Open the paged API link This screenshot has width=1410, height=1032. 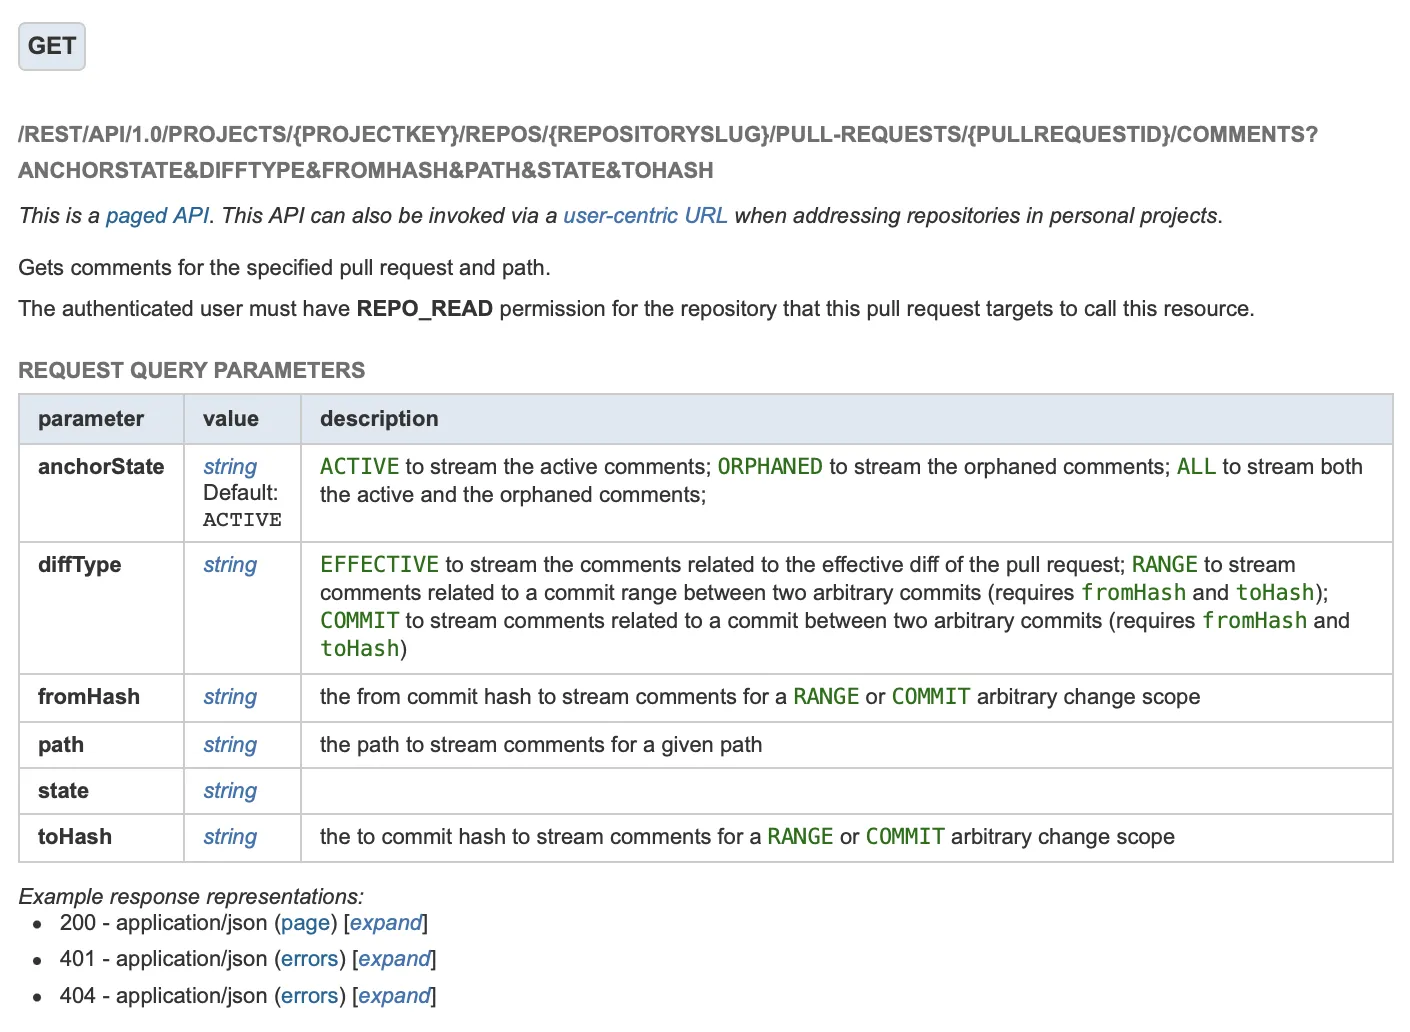tap(157, 216)
